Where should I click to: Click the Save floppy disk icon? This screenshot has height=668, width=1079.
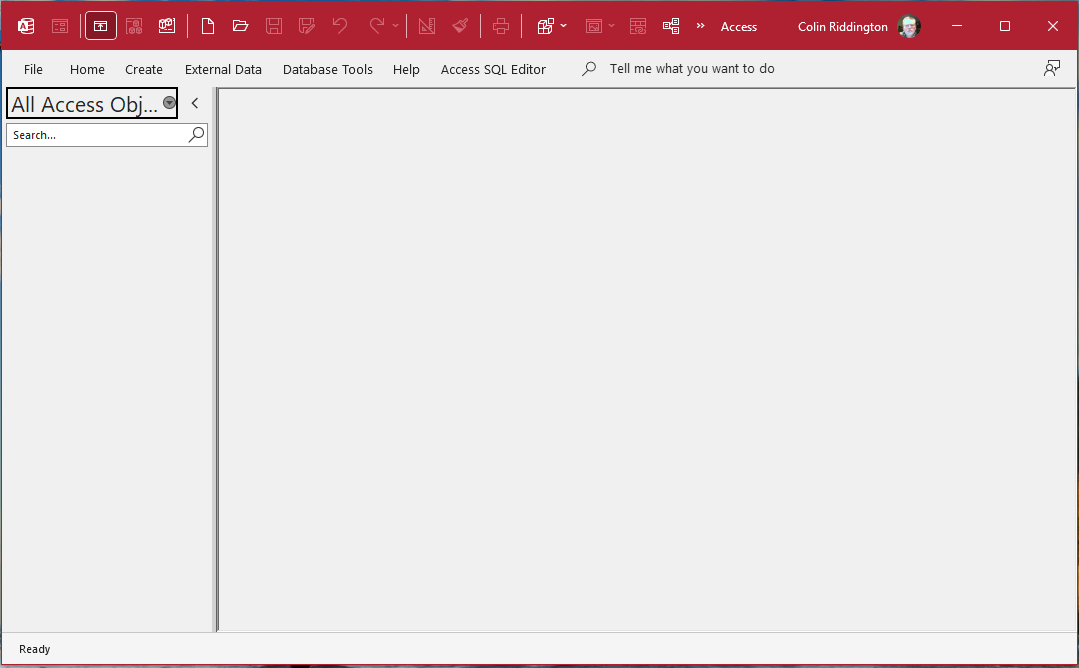point(274,26)
